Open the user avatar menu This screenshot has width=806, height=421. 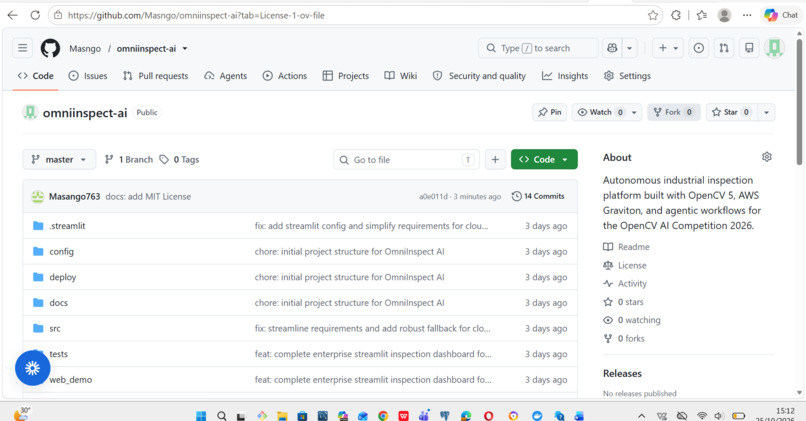pyautogui.click(x=774, y=48)
